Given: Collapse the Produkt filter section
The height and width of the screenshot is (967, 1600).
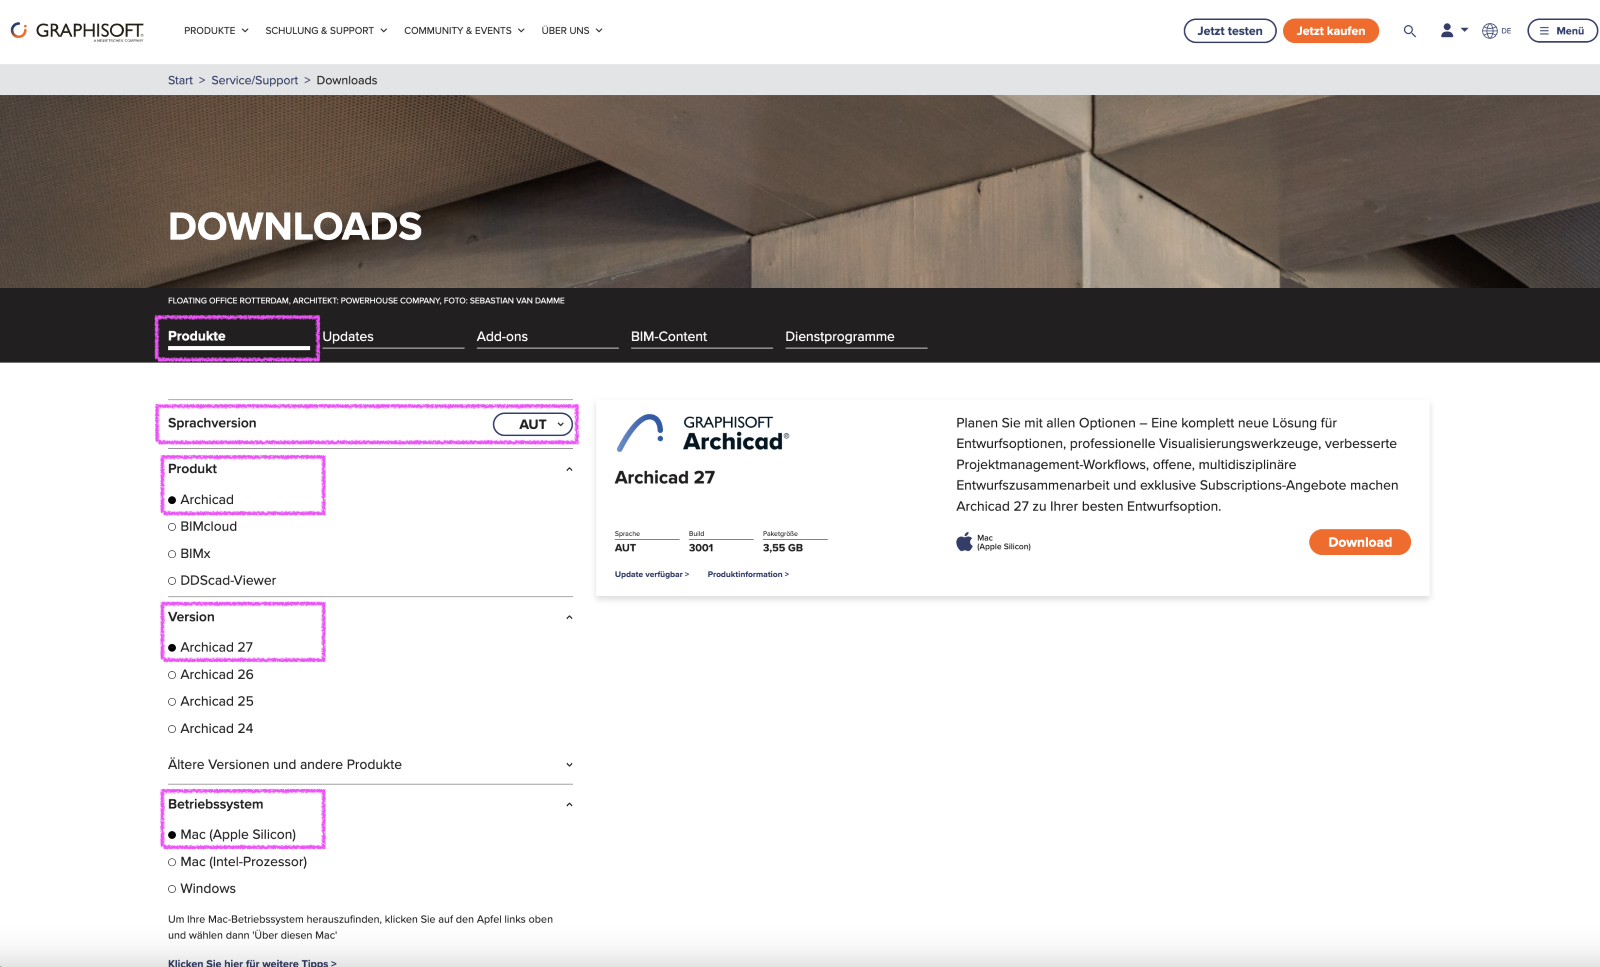Looking at the screenshot, I should tap(569, 469).
